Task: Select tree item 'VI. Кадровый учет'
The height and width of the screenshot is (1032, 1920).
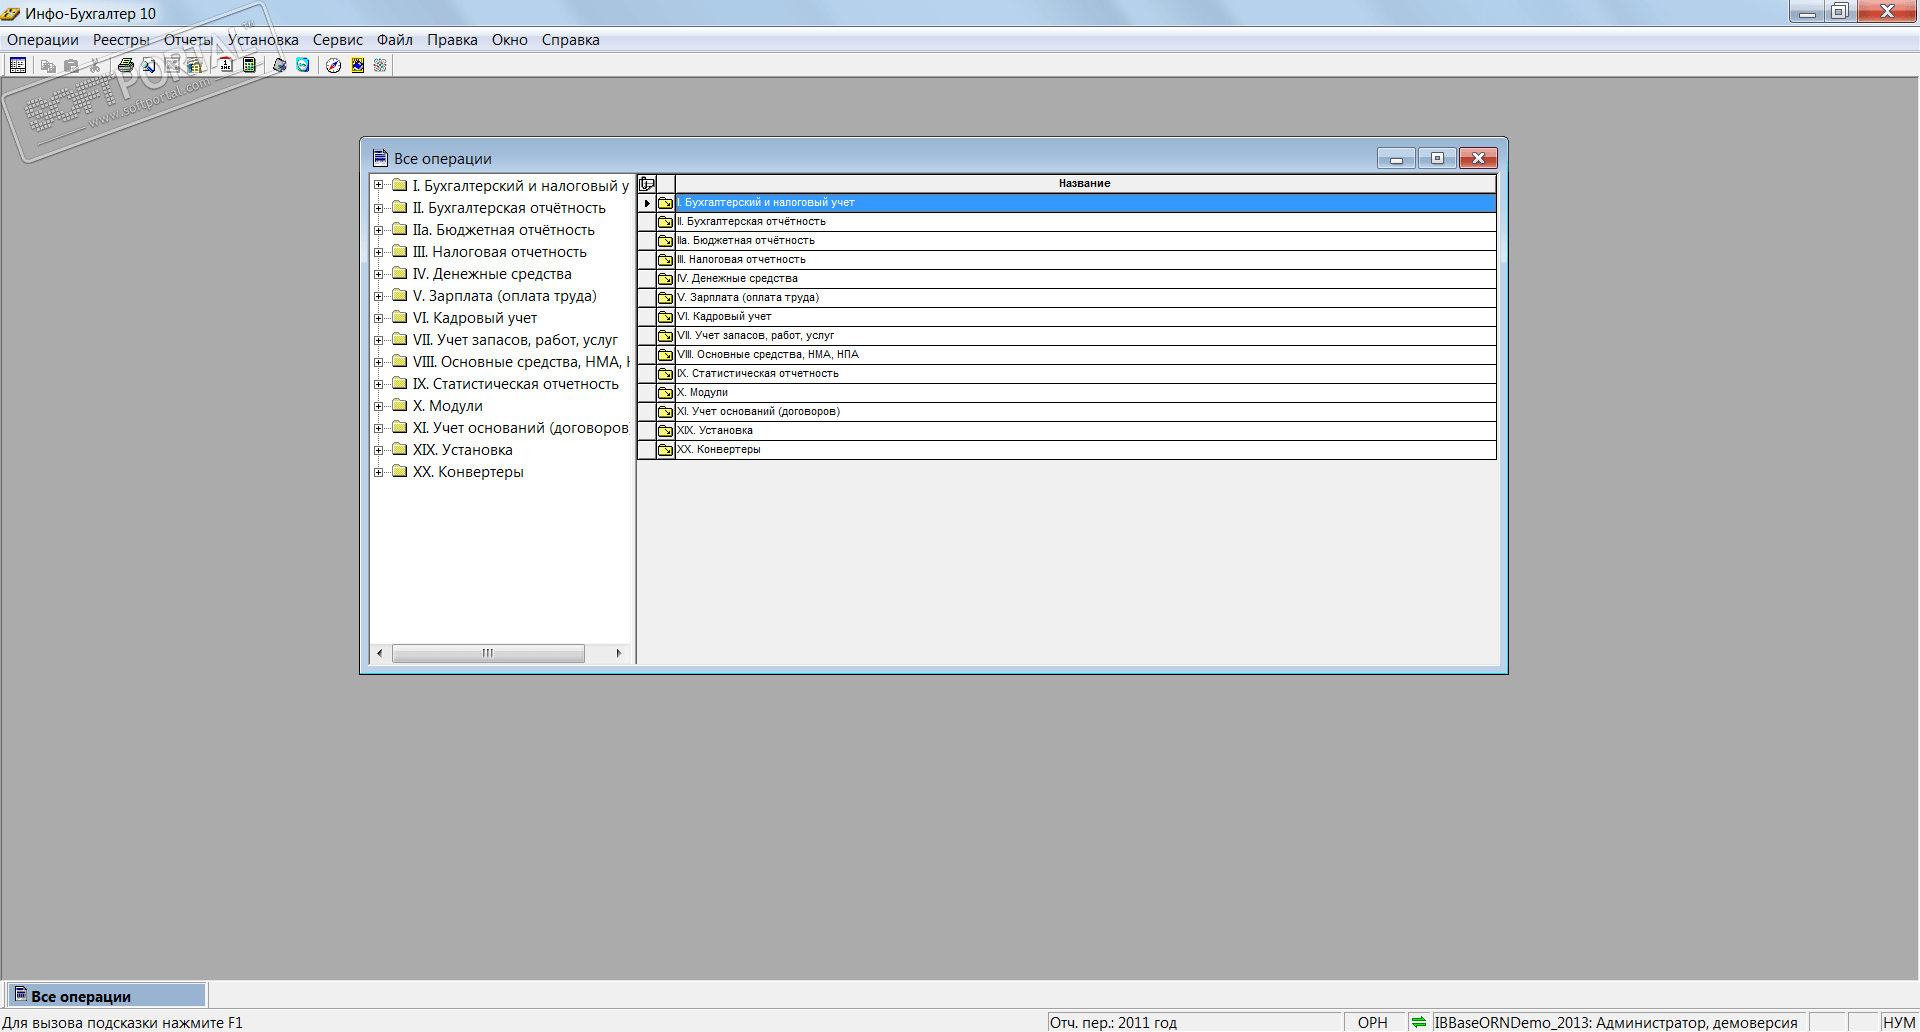Action: [x=475, y=318]
